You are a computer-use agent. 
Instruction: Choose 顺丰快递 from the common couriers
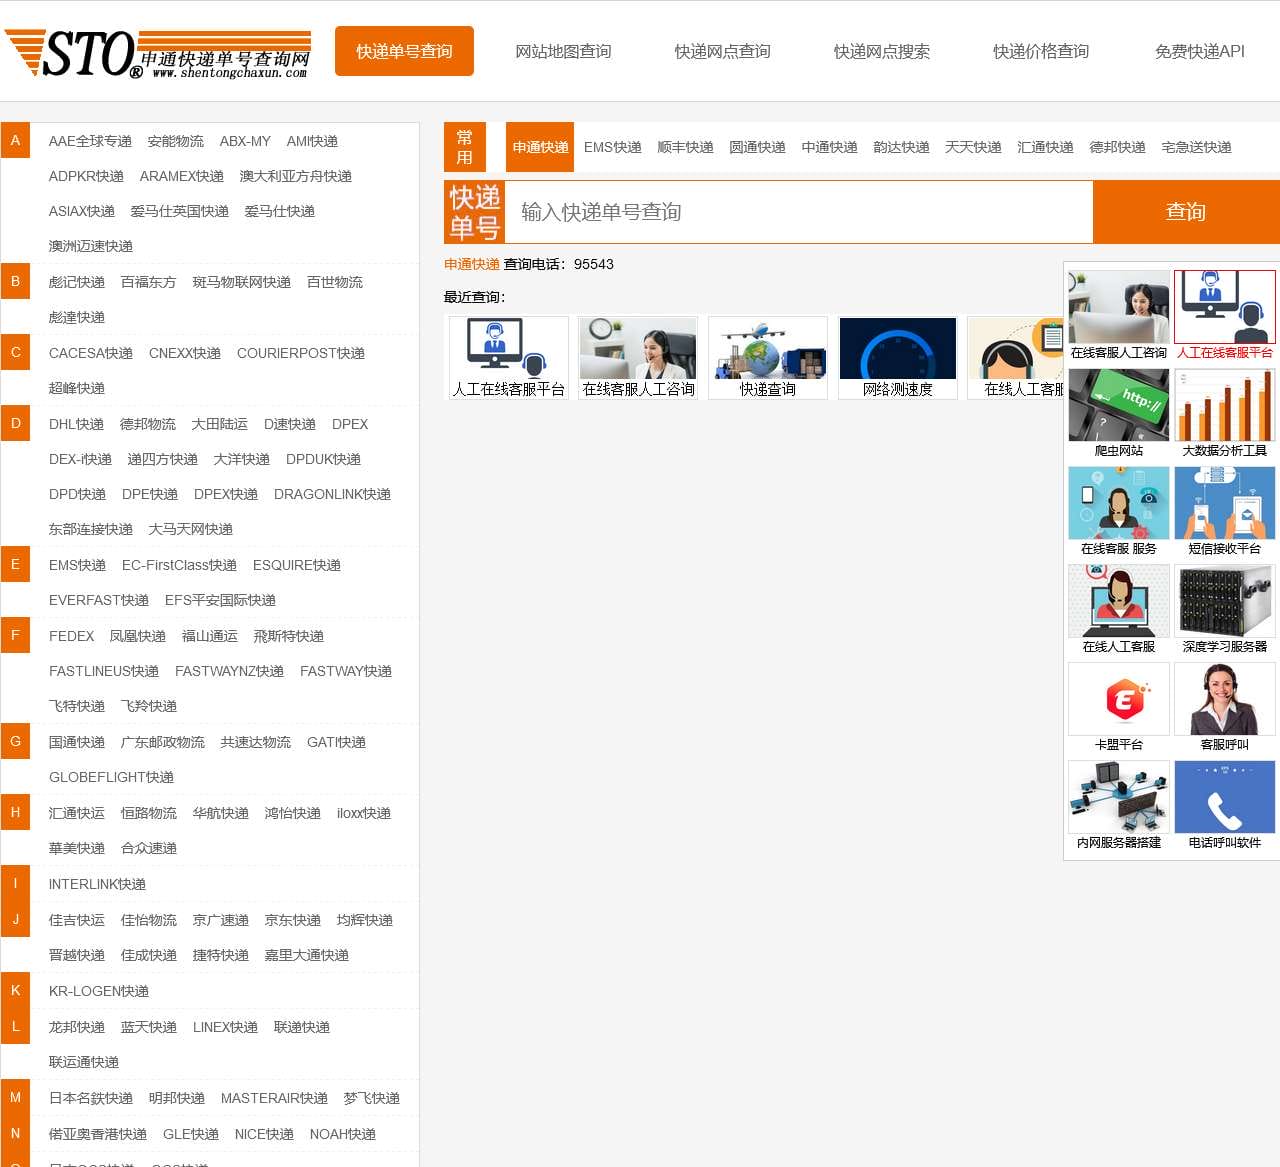[x=685, y=147]
